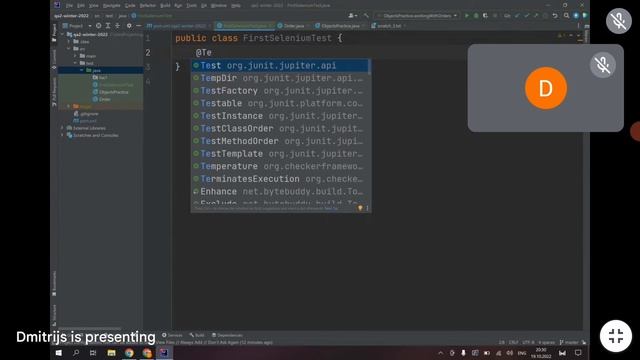Select Test org.junit.jupiter.api completion suggestion

click(280, 66)
